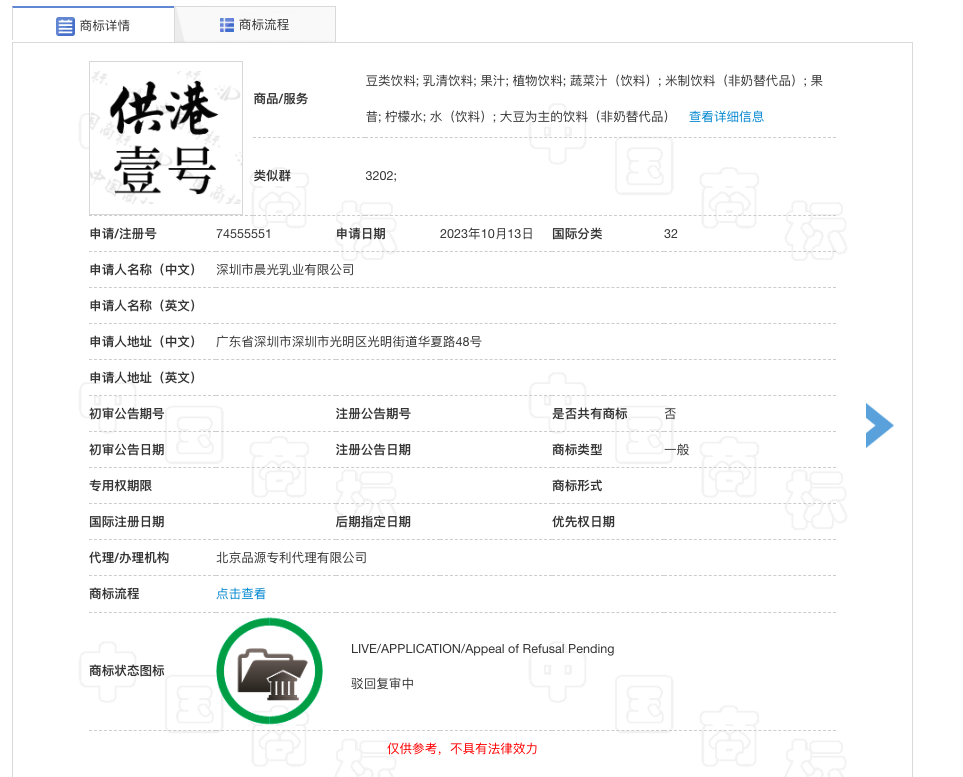Click the 商标流程 list icon
The height and width of the screenshot is (777, 963).
pyautogui.click(x=227, y=25)
